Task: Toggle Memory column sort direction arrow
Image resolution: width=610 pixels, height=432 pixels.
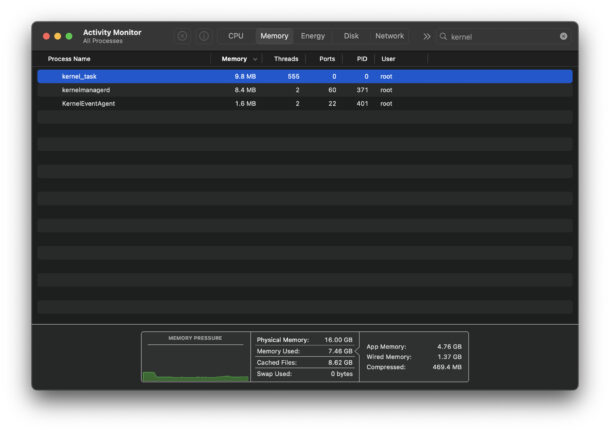Action: (x=254, y=59)
